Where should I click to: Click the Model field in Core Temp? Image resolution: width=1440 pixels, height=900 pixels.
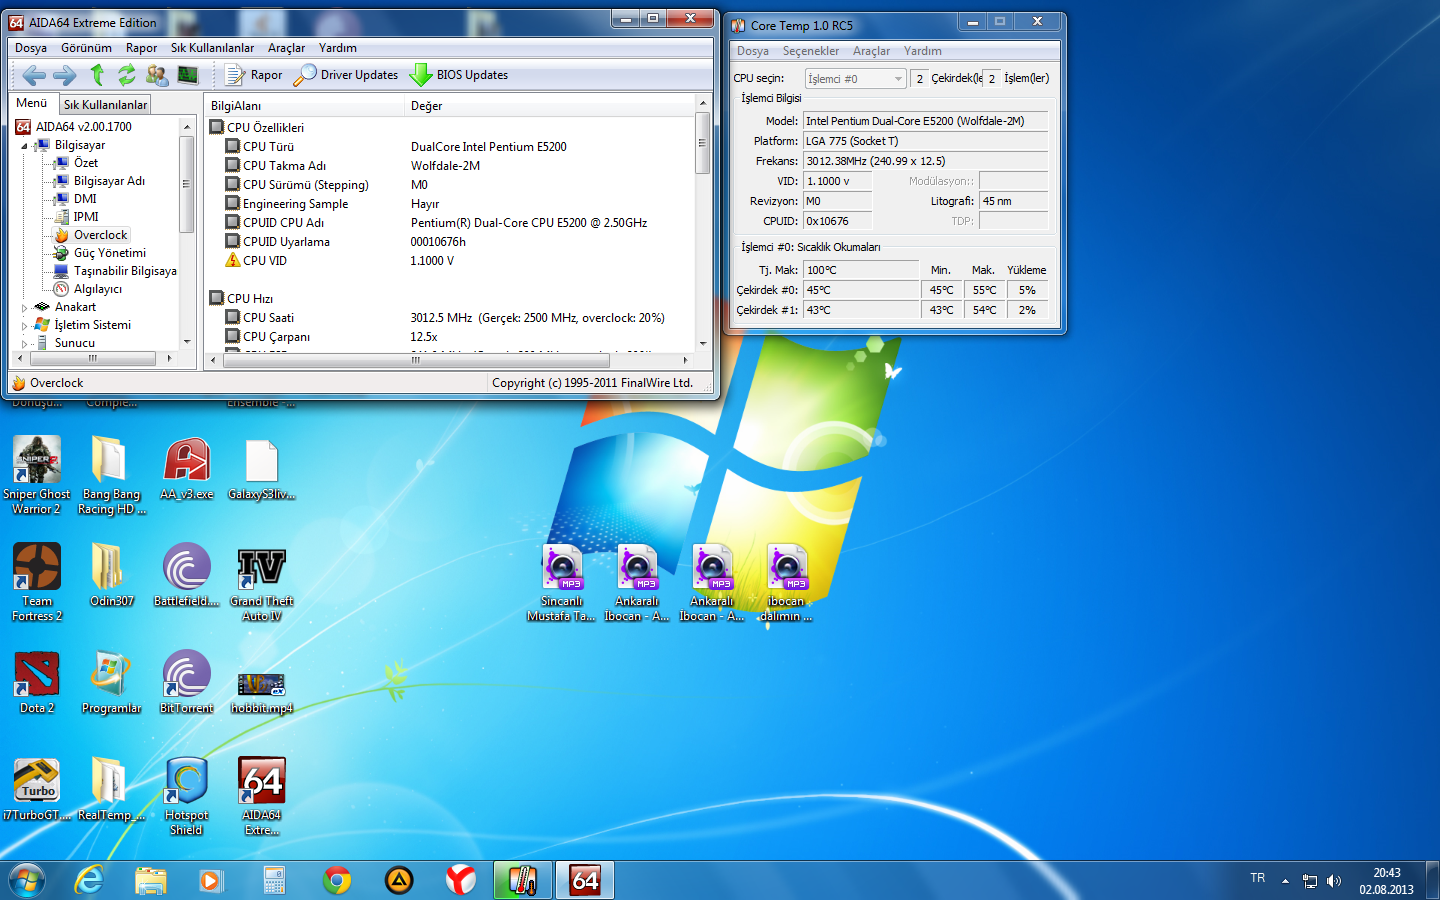click(926, 121)
